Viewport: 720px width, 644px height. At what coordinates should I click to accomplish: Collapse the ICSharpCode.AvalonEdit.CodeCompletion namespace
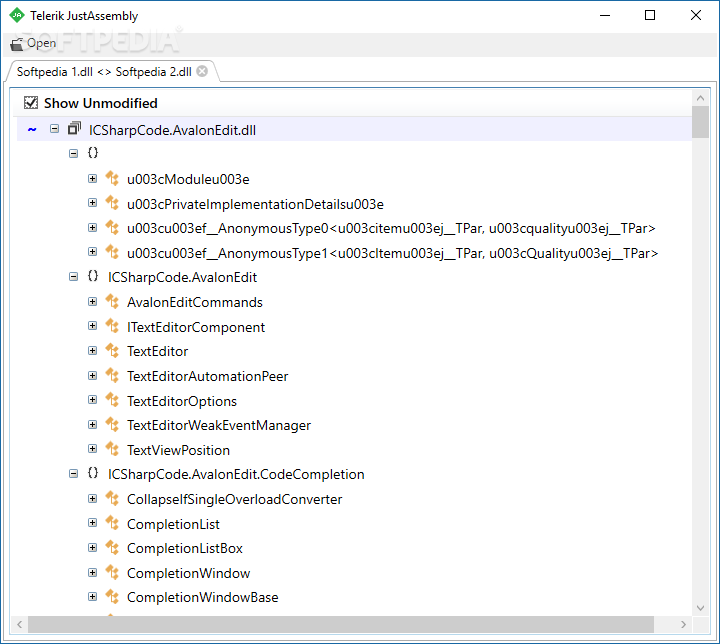click(x=73, y=474)
